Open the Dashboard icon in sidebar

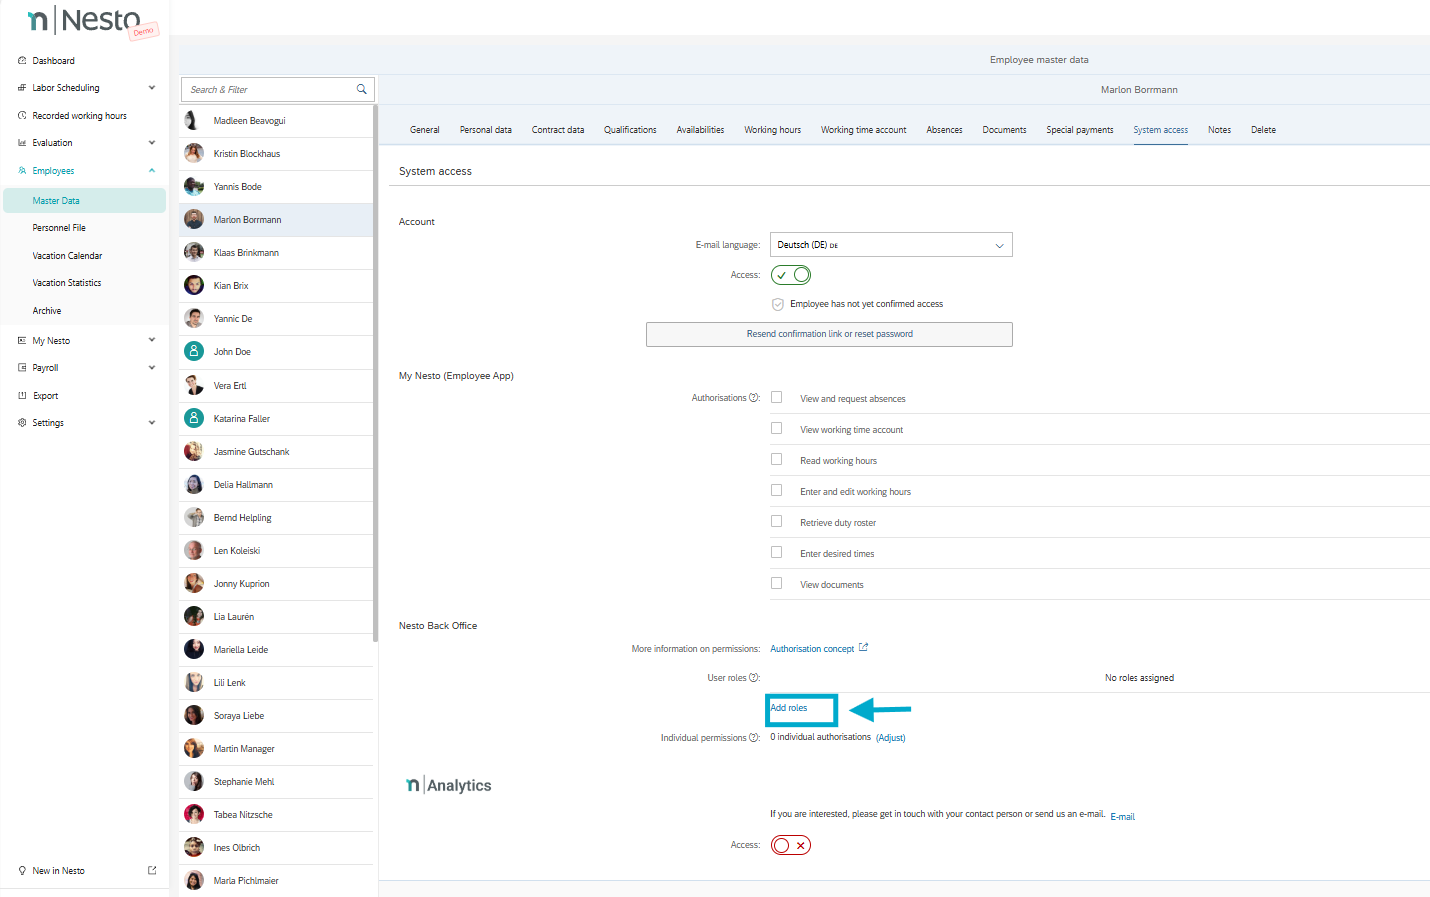point(22,61)
